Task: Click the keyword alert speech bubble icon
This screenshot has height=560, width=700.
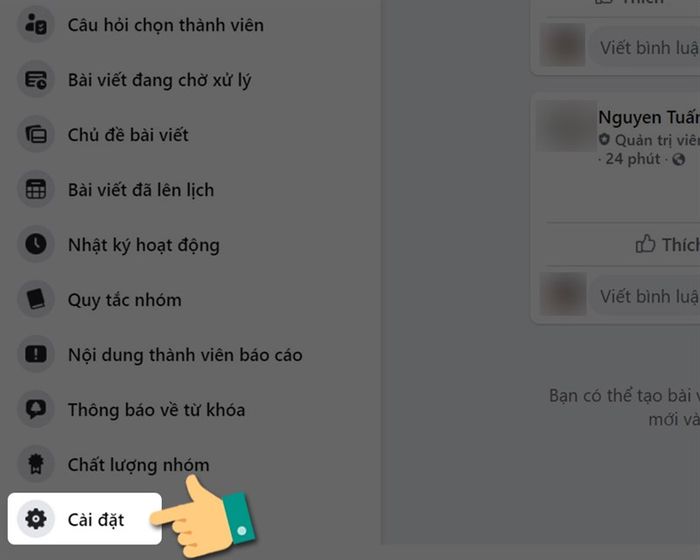Action: [x=36, y=409]
